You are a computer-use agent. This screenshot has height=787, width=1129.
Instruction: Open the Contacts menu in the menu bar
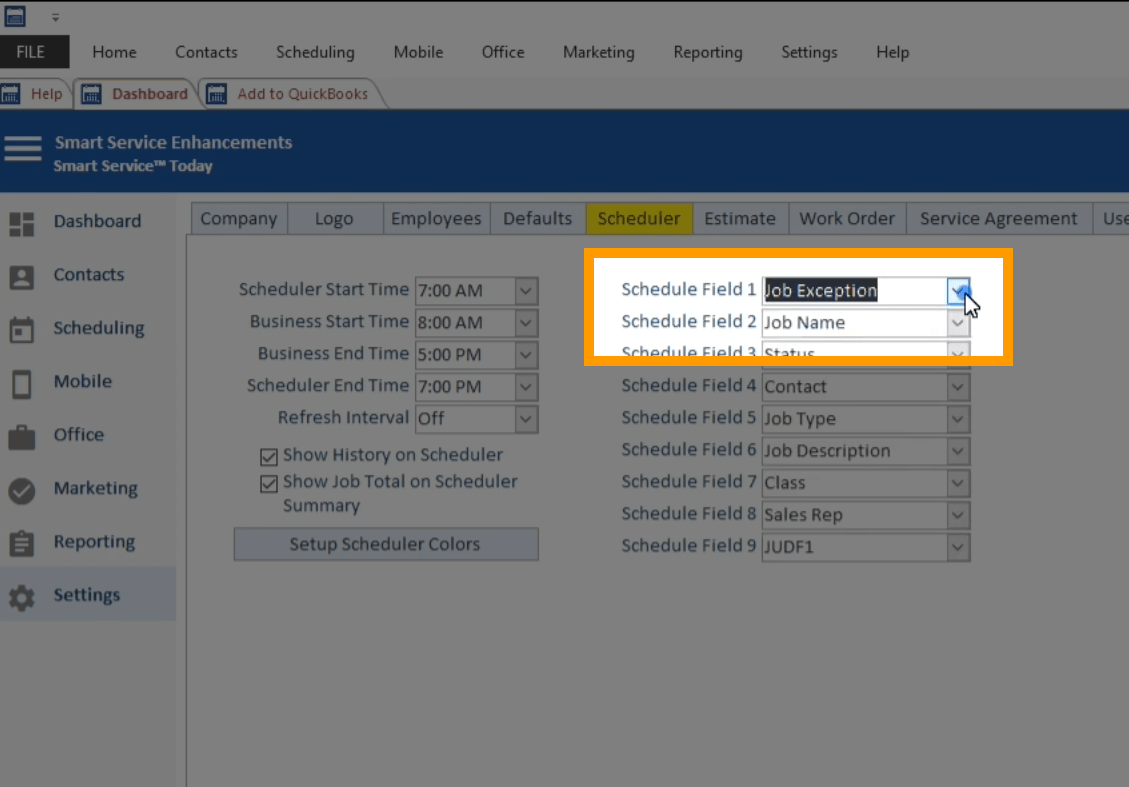point(207,52)
